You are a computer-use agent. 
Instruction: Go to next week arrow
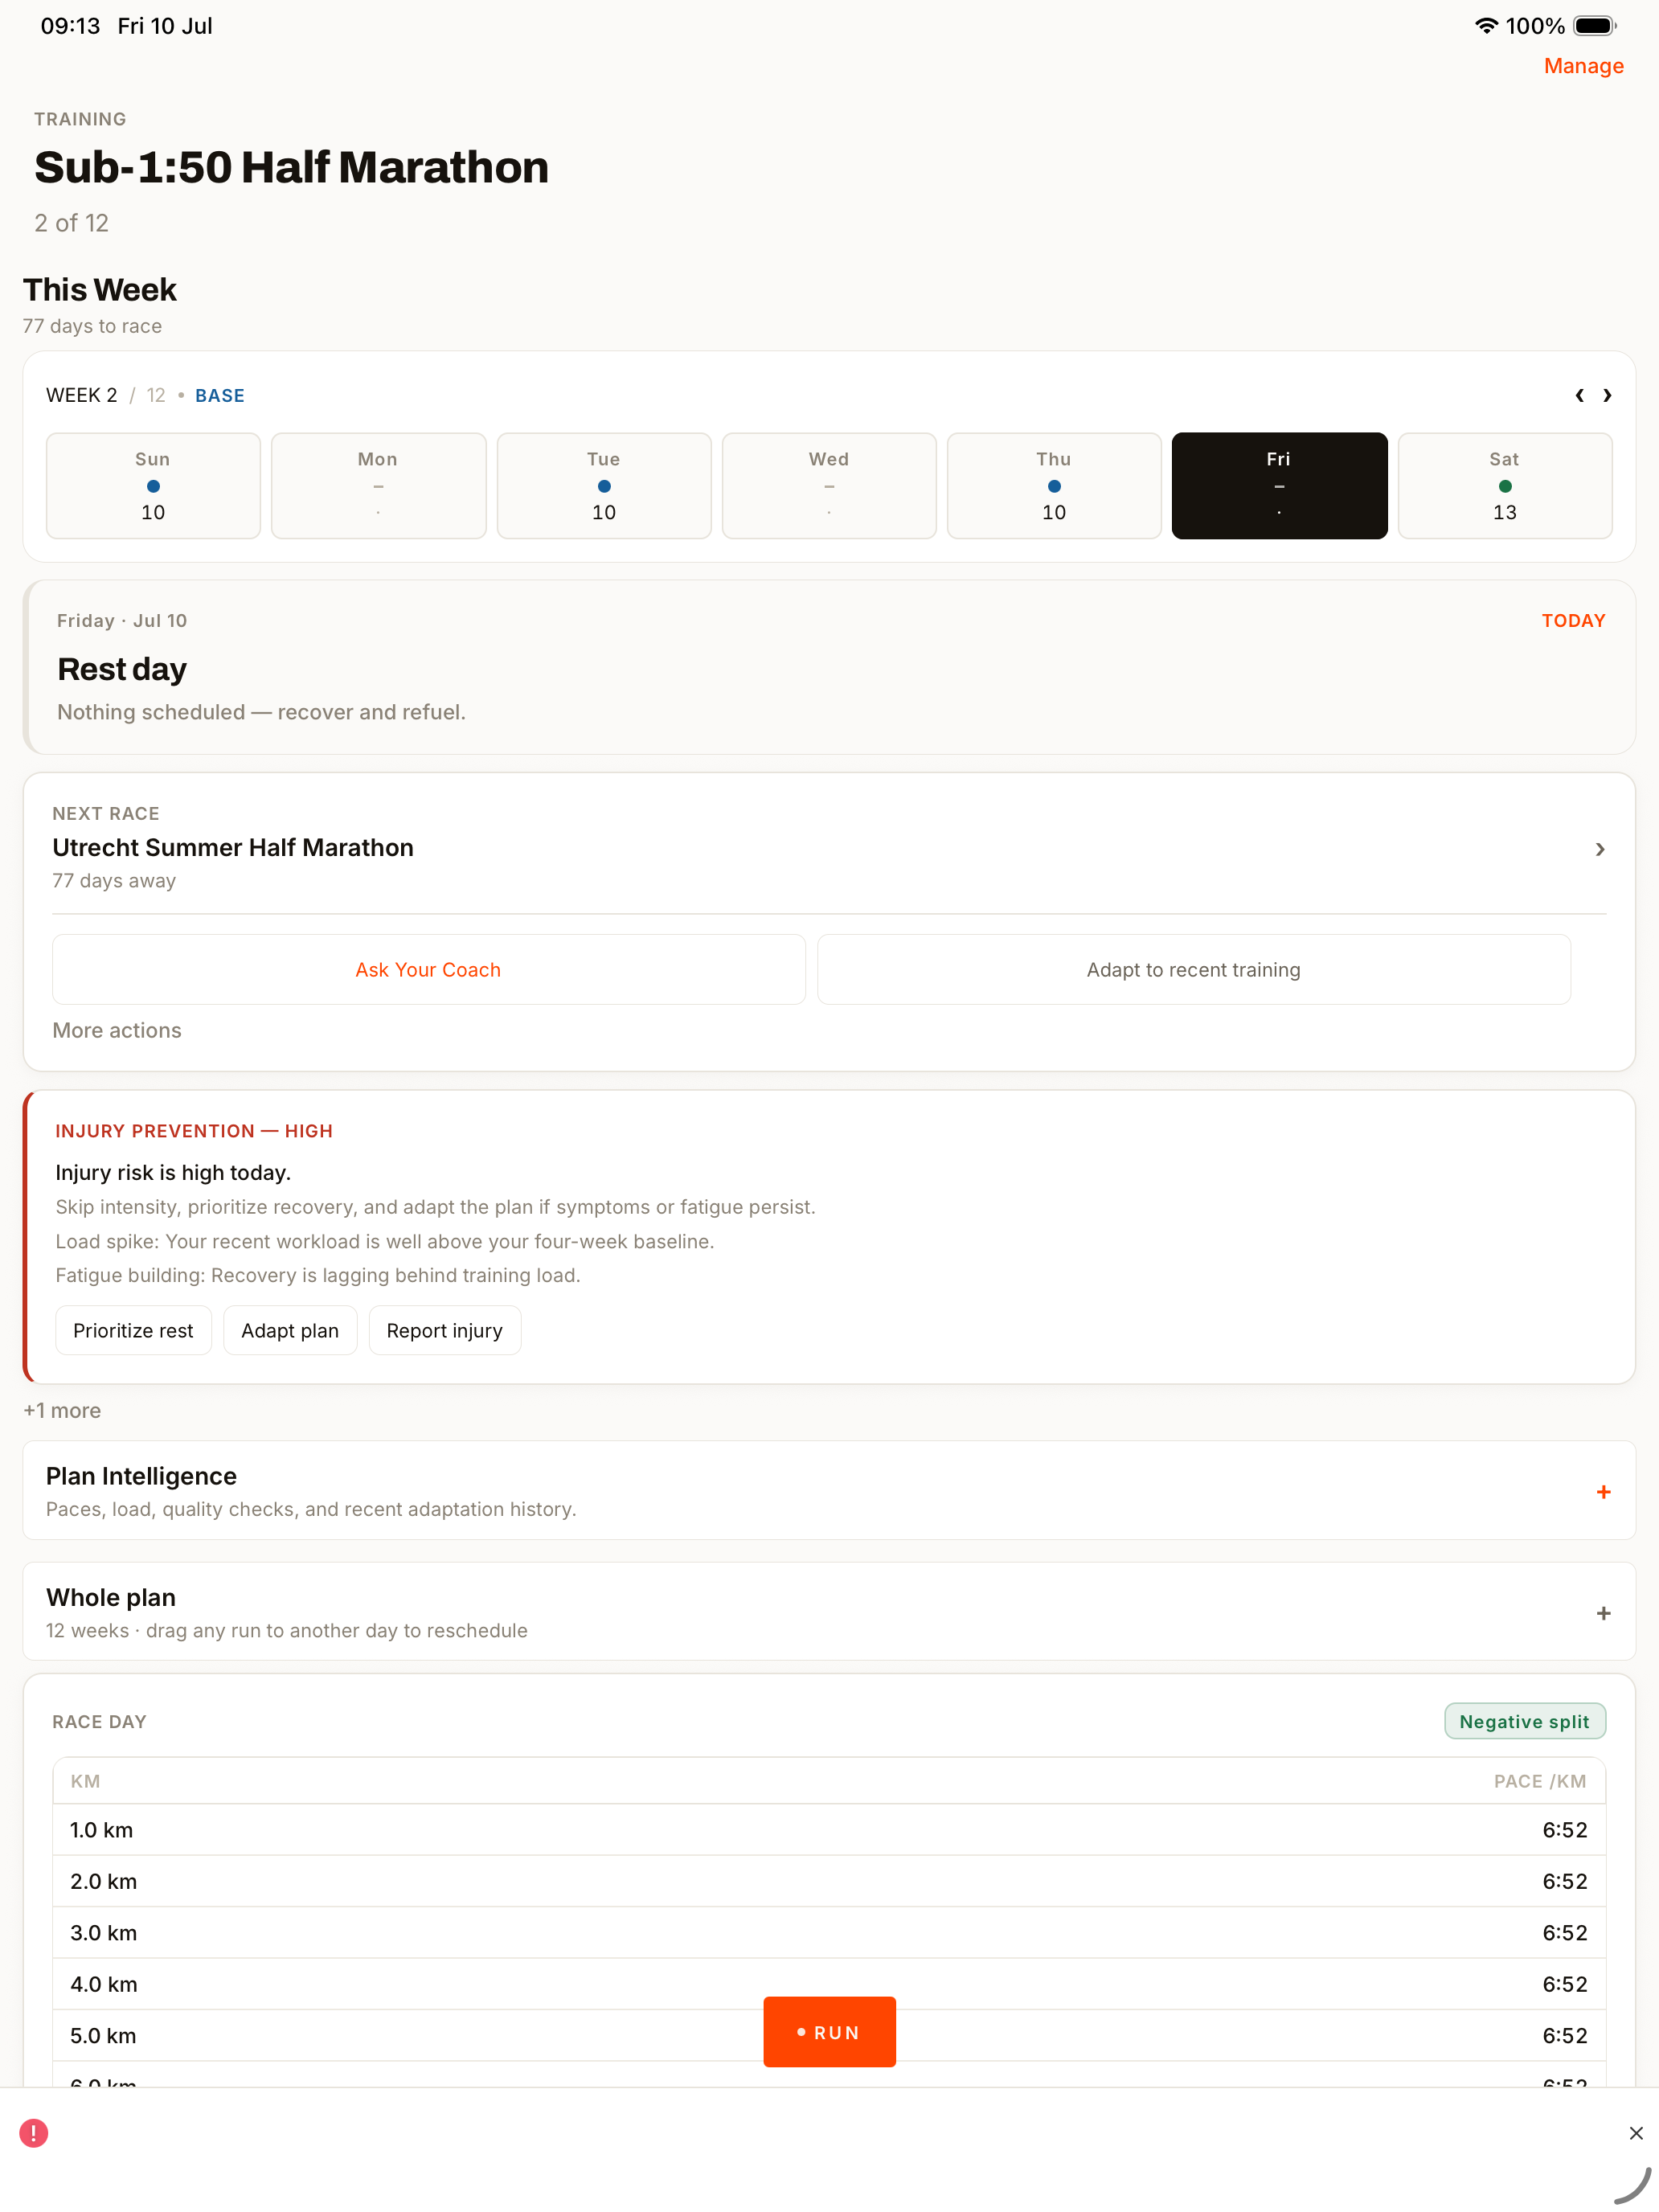(x=1607, y=395)
